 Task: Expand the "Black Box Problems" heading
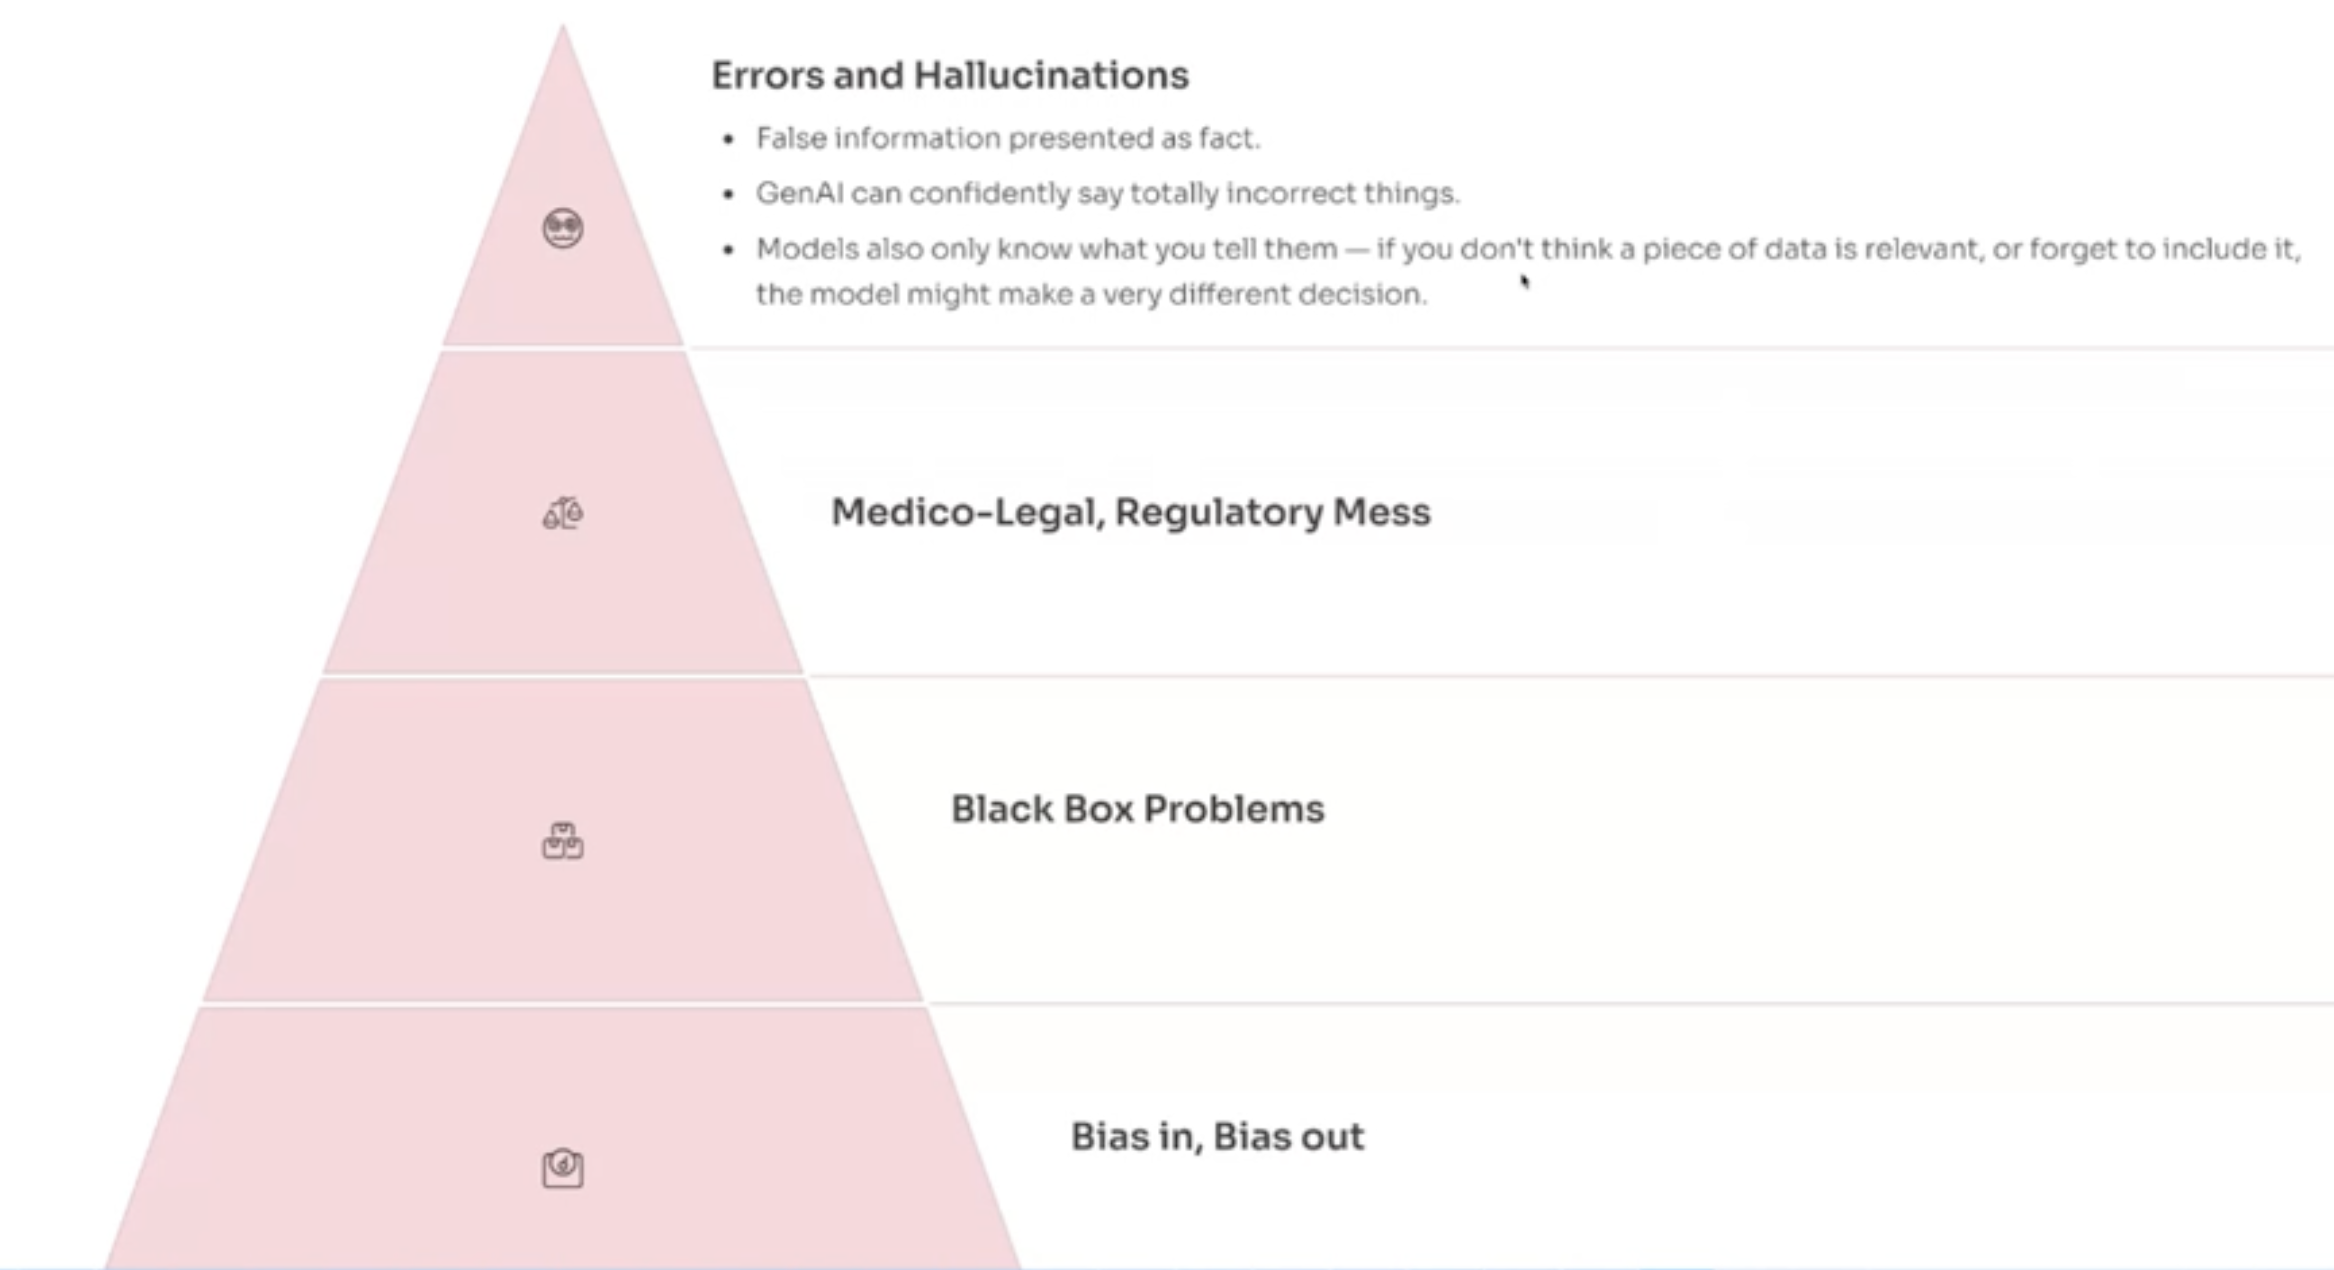coord(1137,809)
